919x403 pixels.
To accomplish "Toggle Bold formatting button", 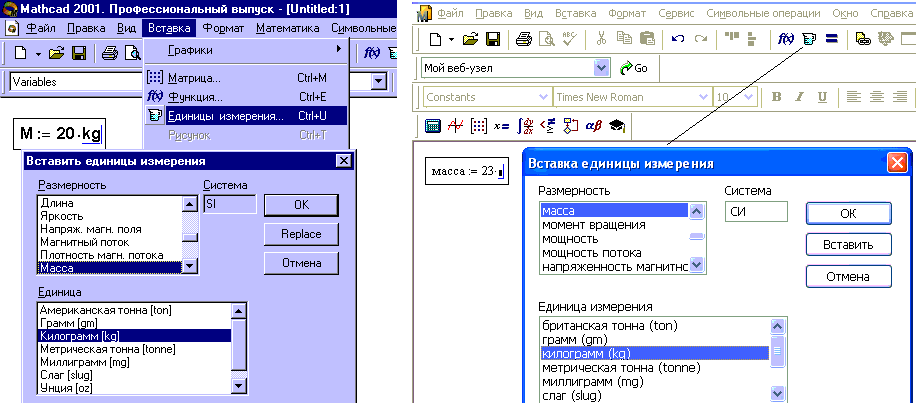I will tap(777, 97).
